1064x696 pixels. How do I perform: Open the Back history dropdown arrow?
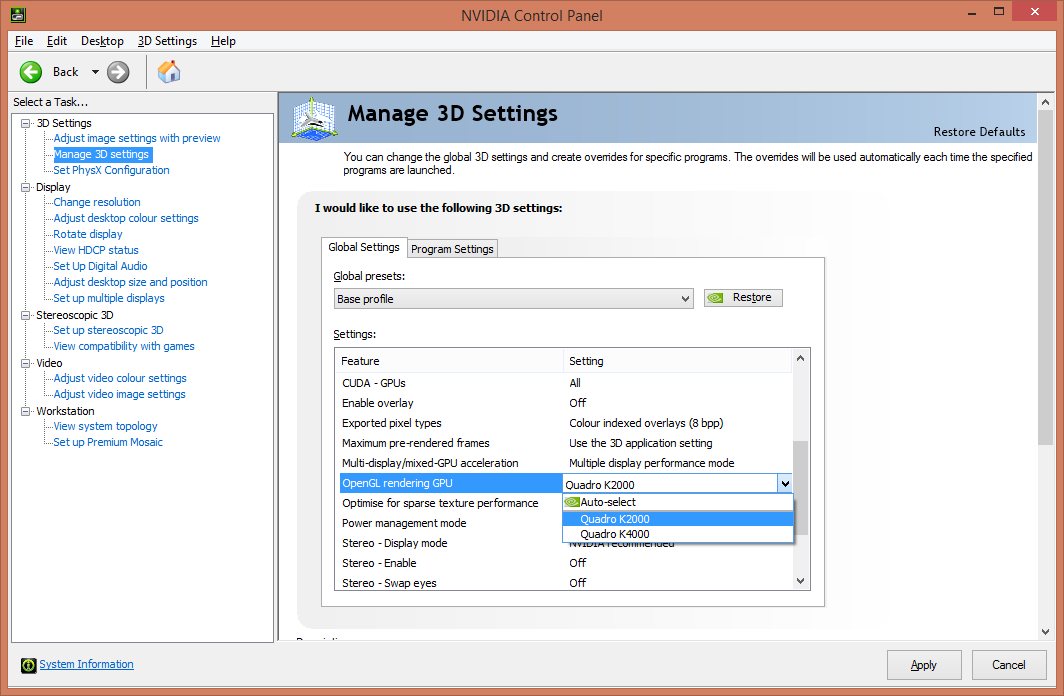pos(95,72)
